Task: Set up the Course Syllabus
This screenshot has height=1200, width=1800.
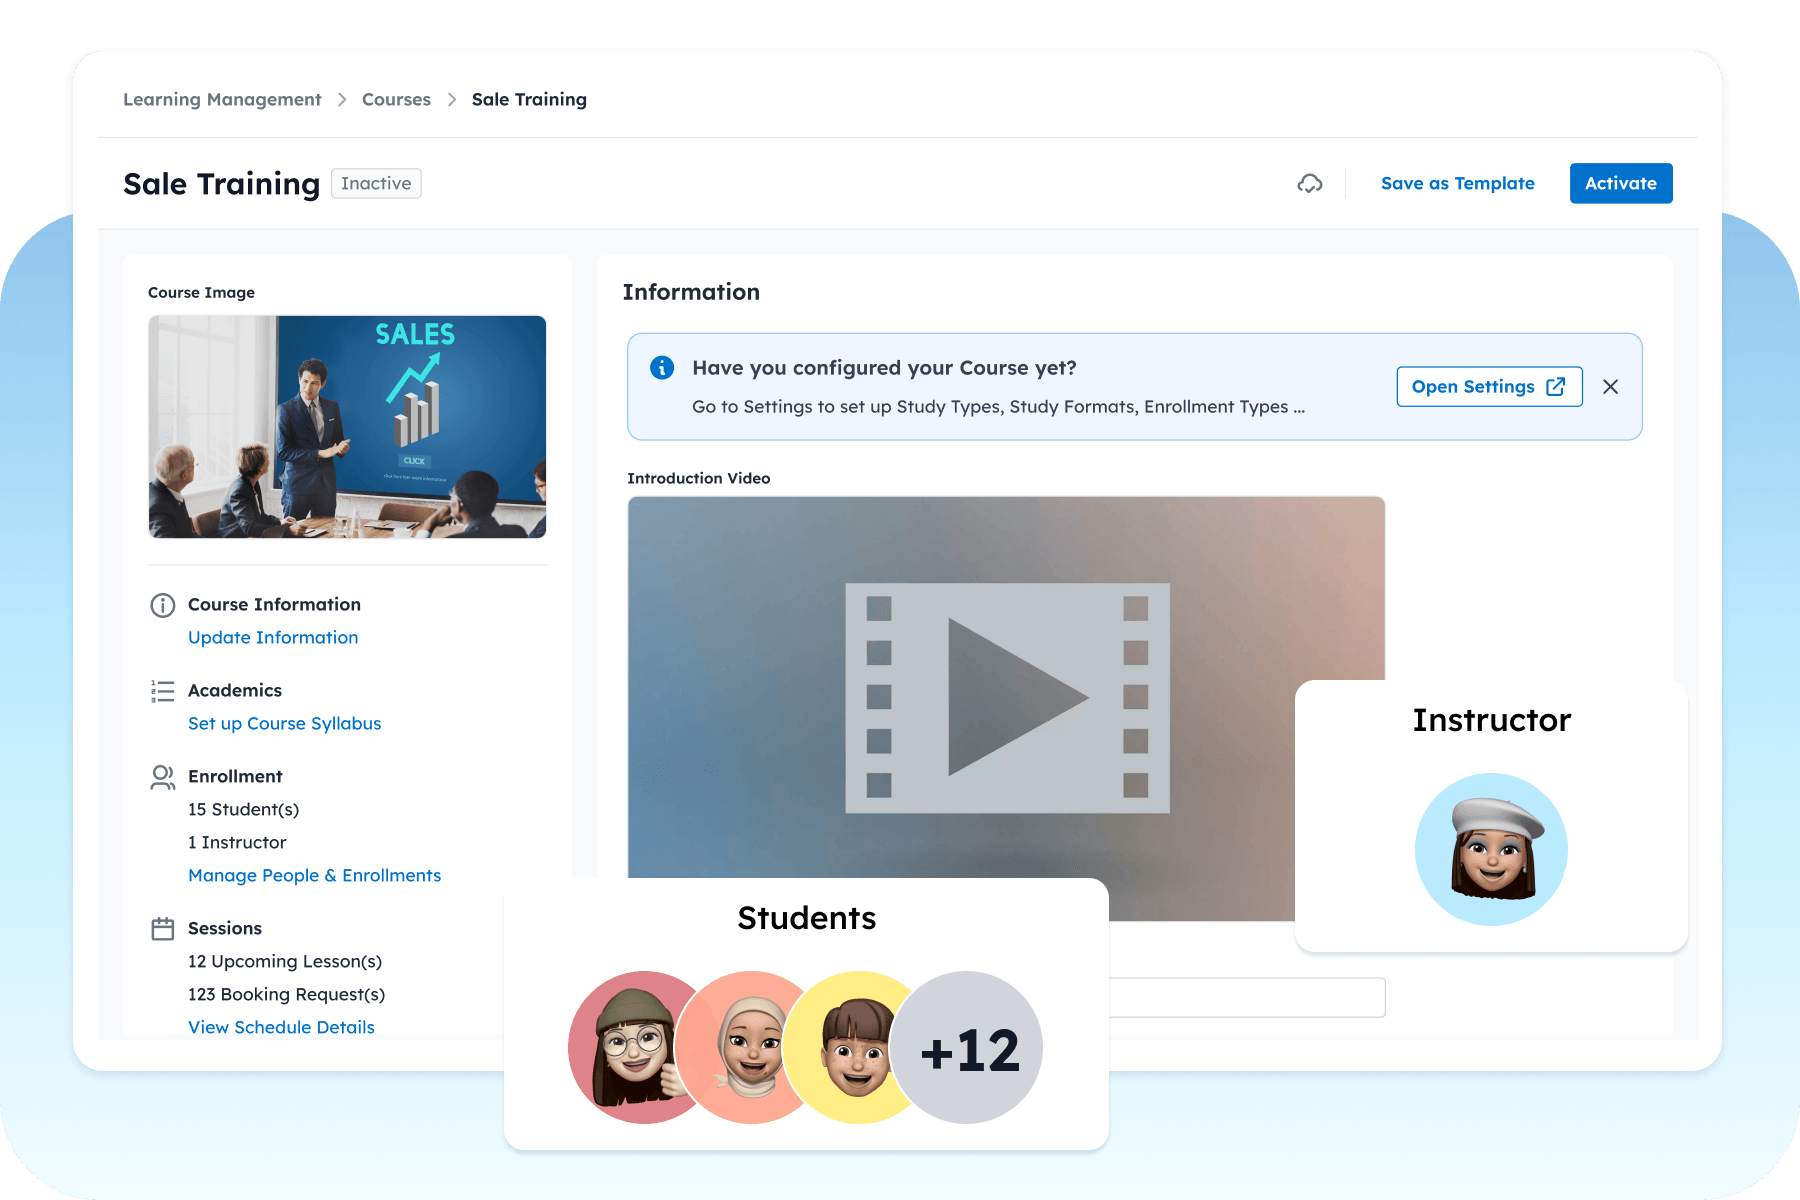Action: coord(284,723)
